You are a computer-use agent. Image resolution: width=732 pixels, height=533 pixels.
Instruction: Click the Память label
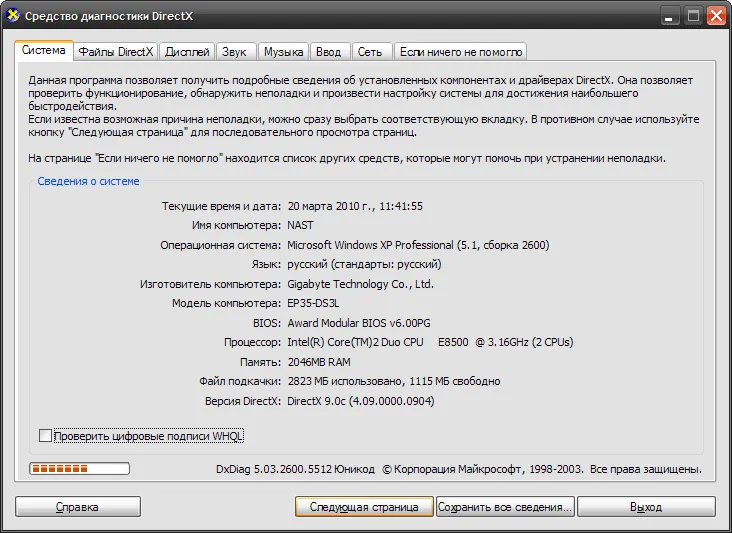[260, 362]
